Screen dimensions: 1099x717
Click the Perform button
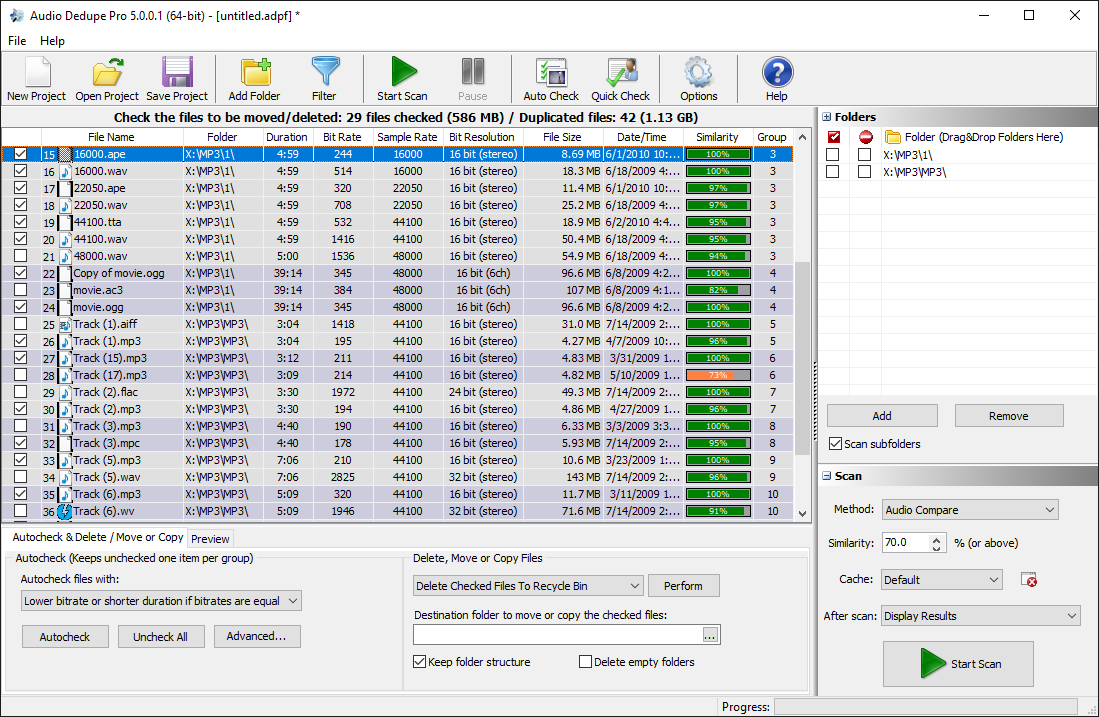[683, 585]
